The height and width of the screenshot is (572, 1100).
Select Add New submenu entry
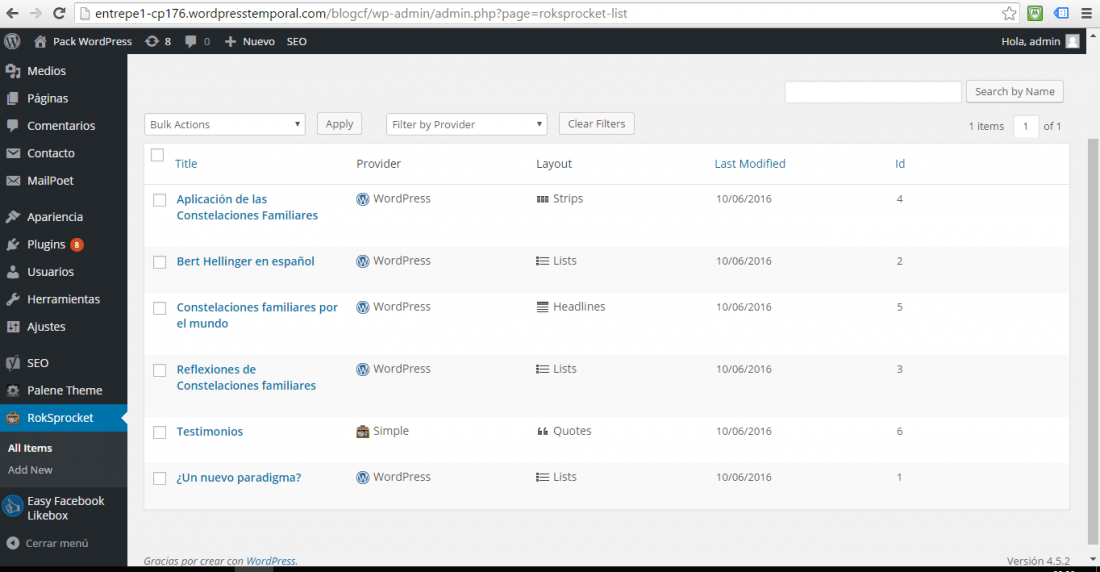tap(30, 470)
